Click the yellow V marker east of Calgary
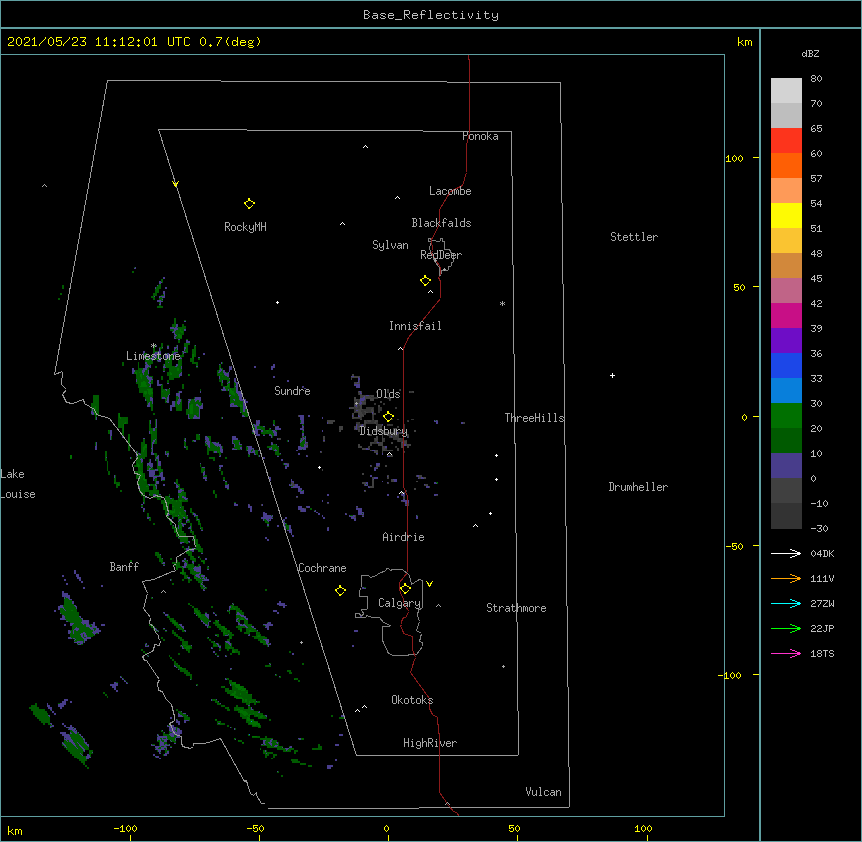 point(429,584)
